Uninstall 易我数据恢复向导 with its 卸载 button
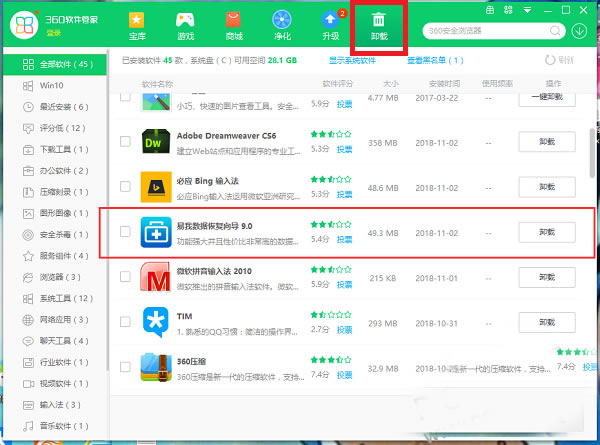 (547, 232)
